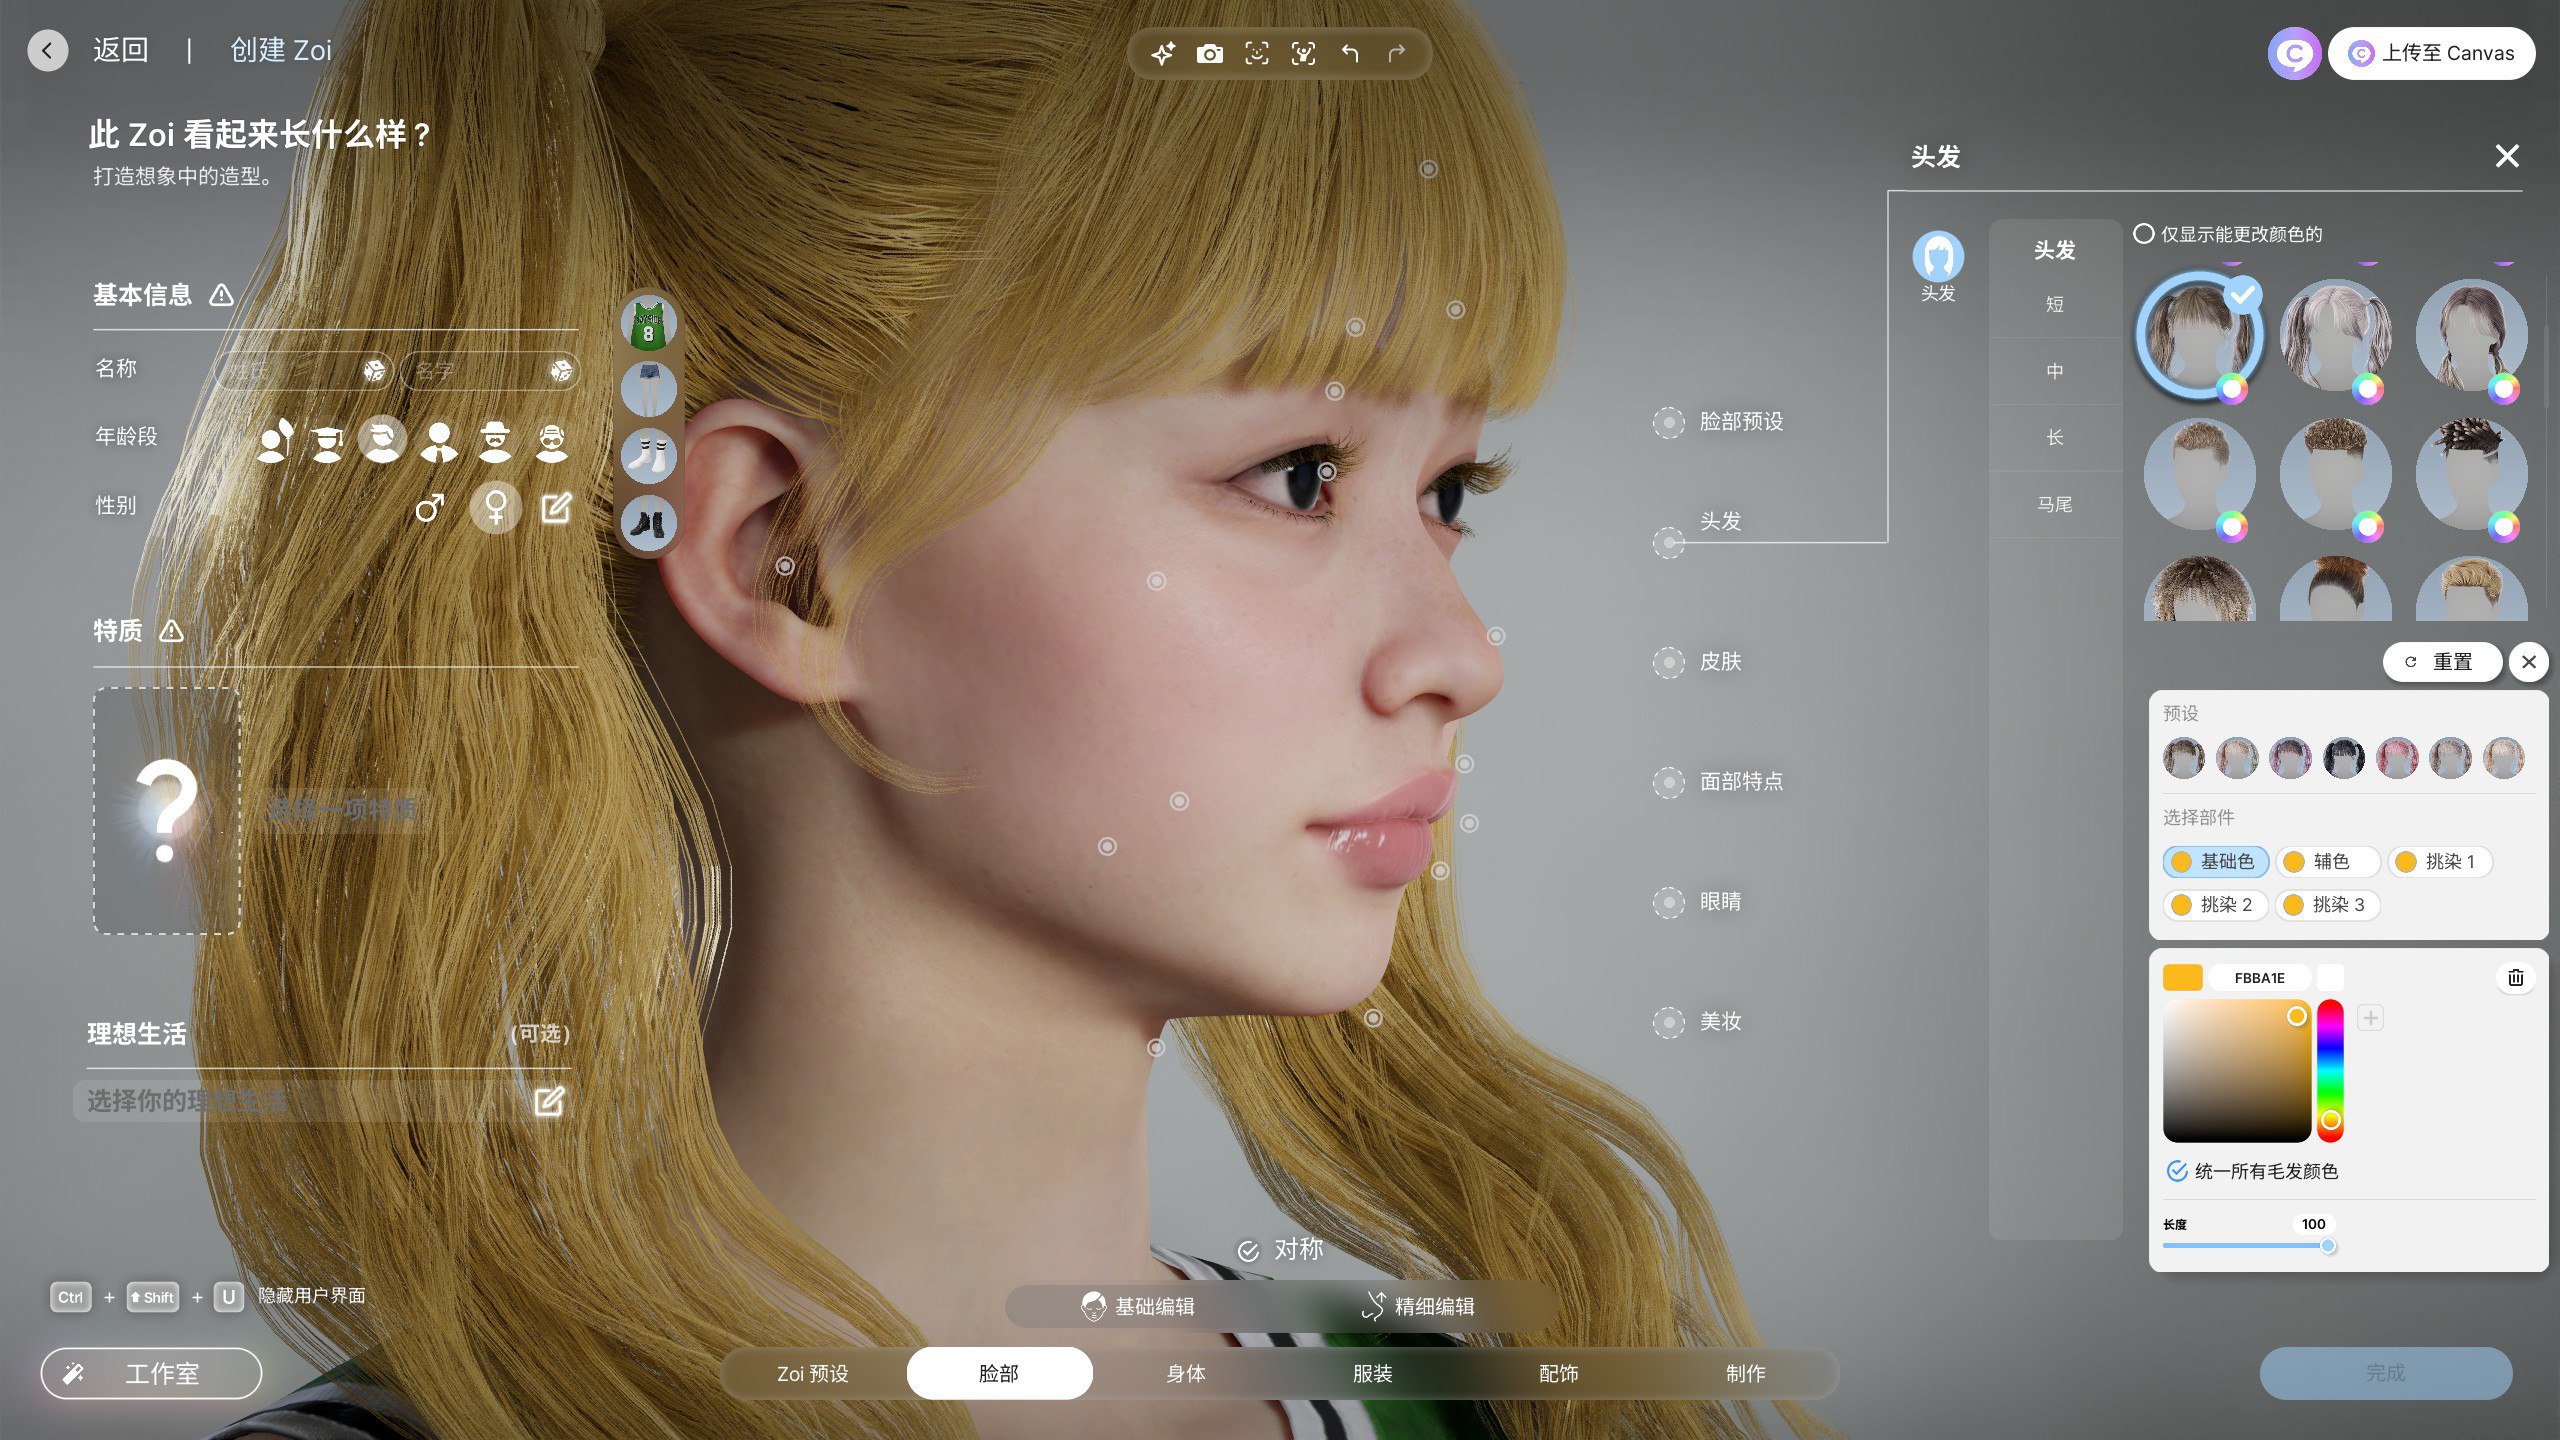2560x1440 pixels.
Task: Randomize last name with the dice icon
Action: click(374, 371)
